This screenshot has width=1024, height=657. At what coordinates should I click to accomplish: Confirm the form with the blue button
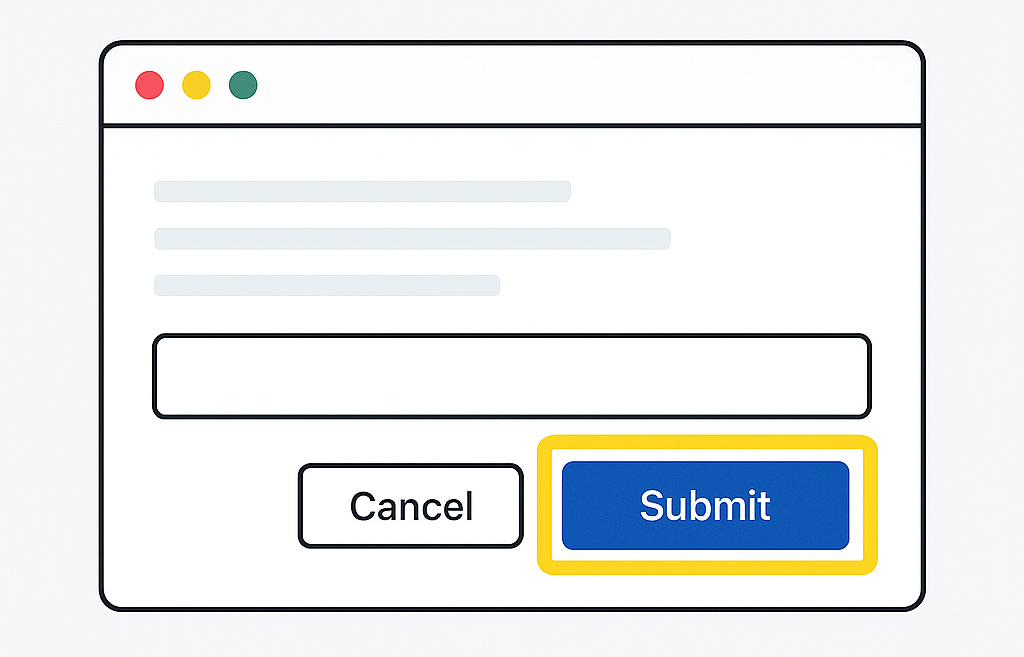tap(705, 505)
